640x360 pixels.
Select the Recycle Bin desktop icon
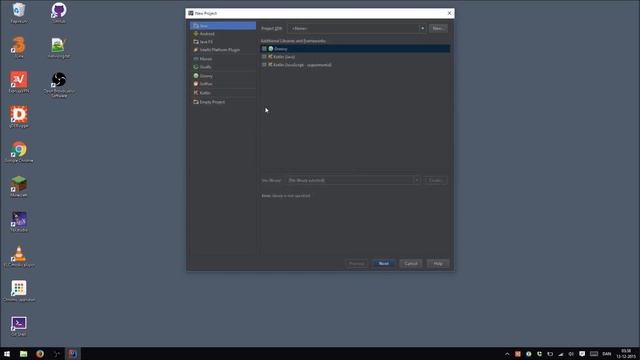19,13
